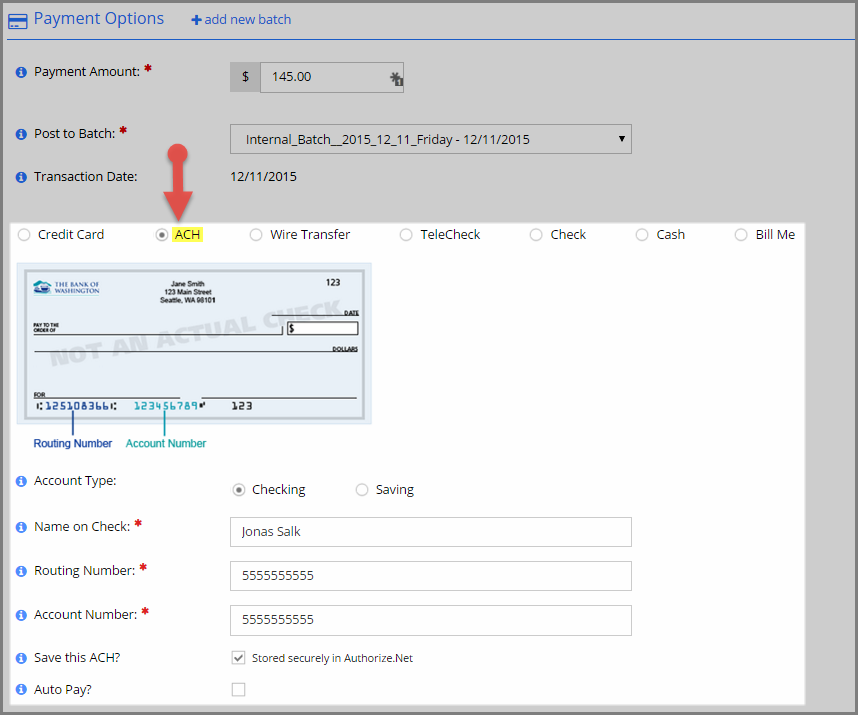
Task: Click the add new batch link
Action: click(241, 20)
